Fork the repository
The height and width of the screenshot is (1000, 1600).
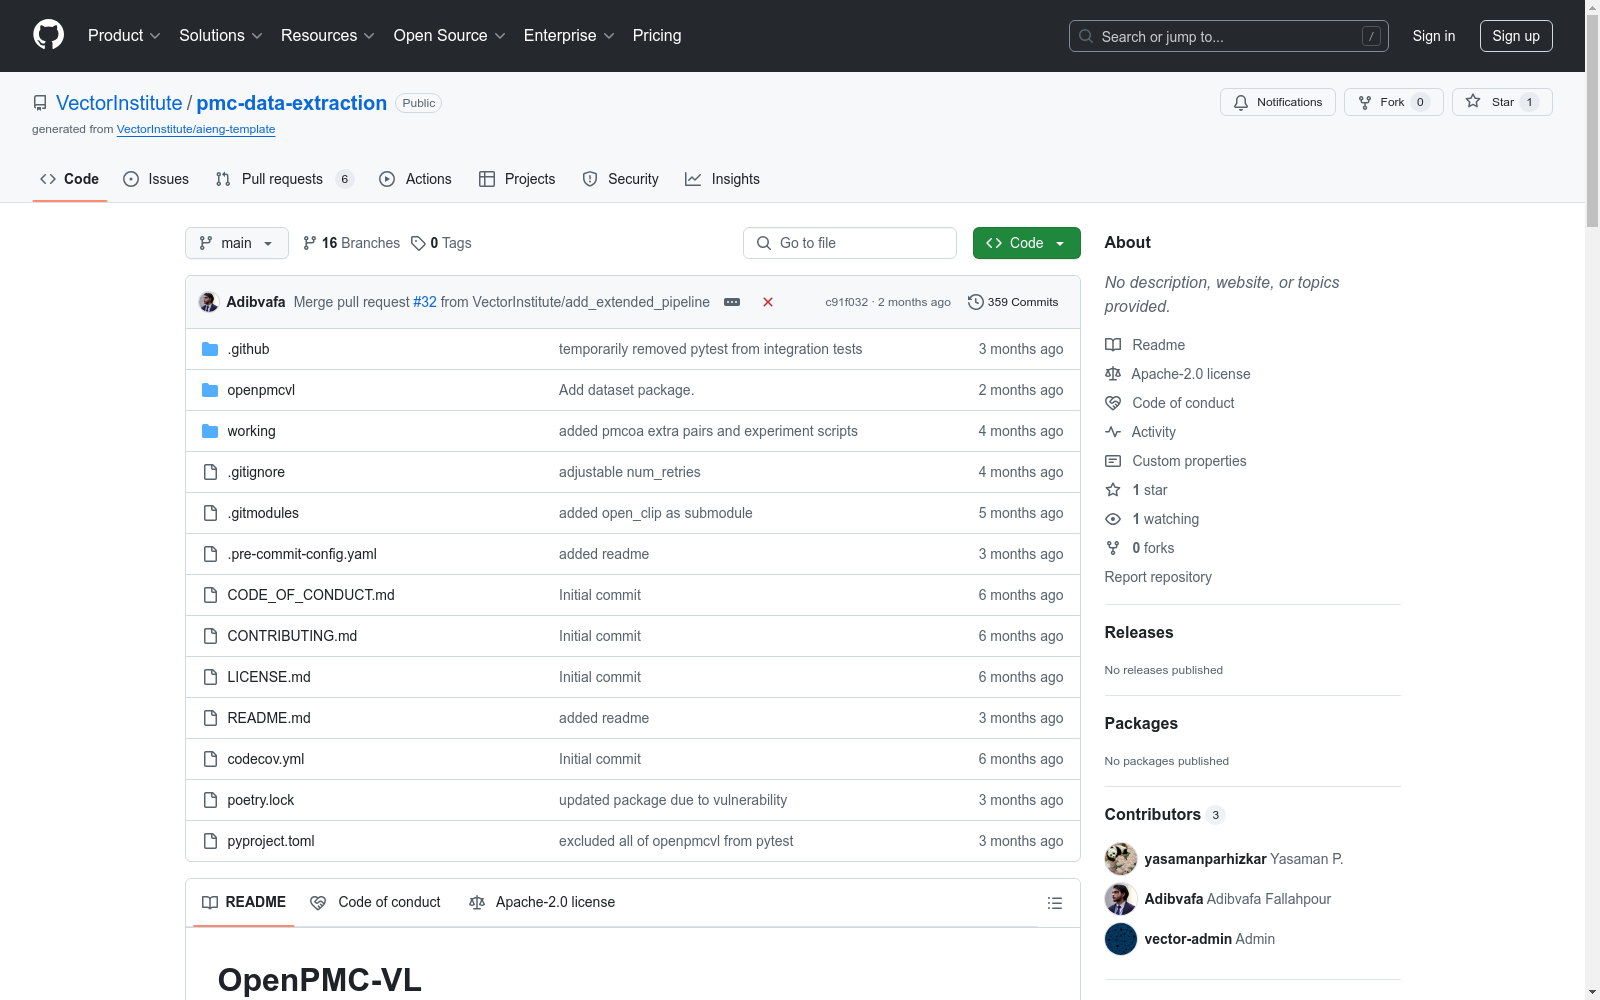tap(1393, 102)
